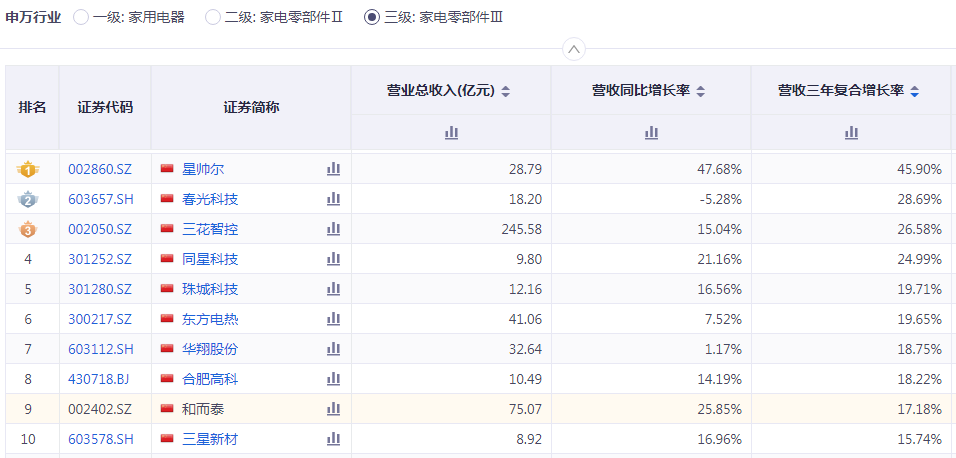
Task: Open bar chart icon for 东方电热 row
Action: click(x=333, y=319)
